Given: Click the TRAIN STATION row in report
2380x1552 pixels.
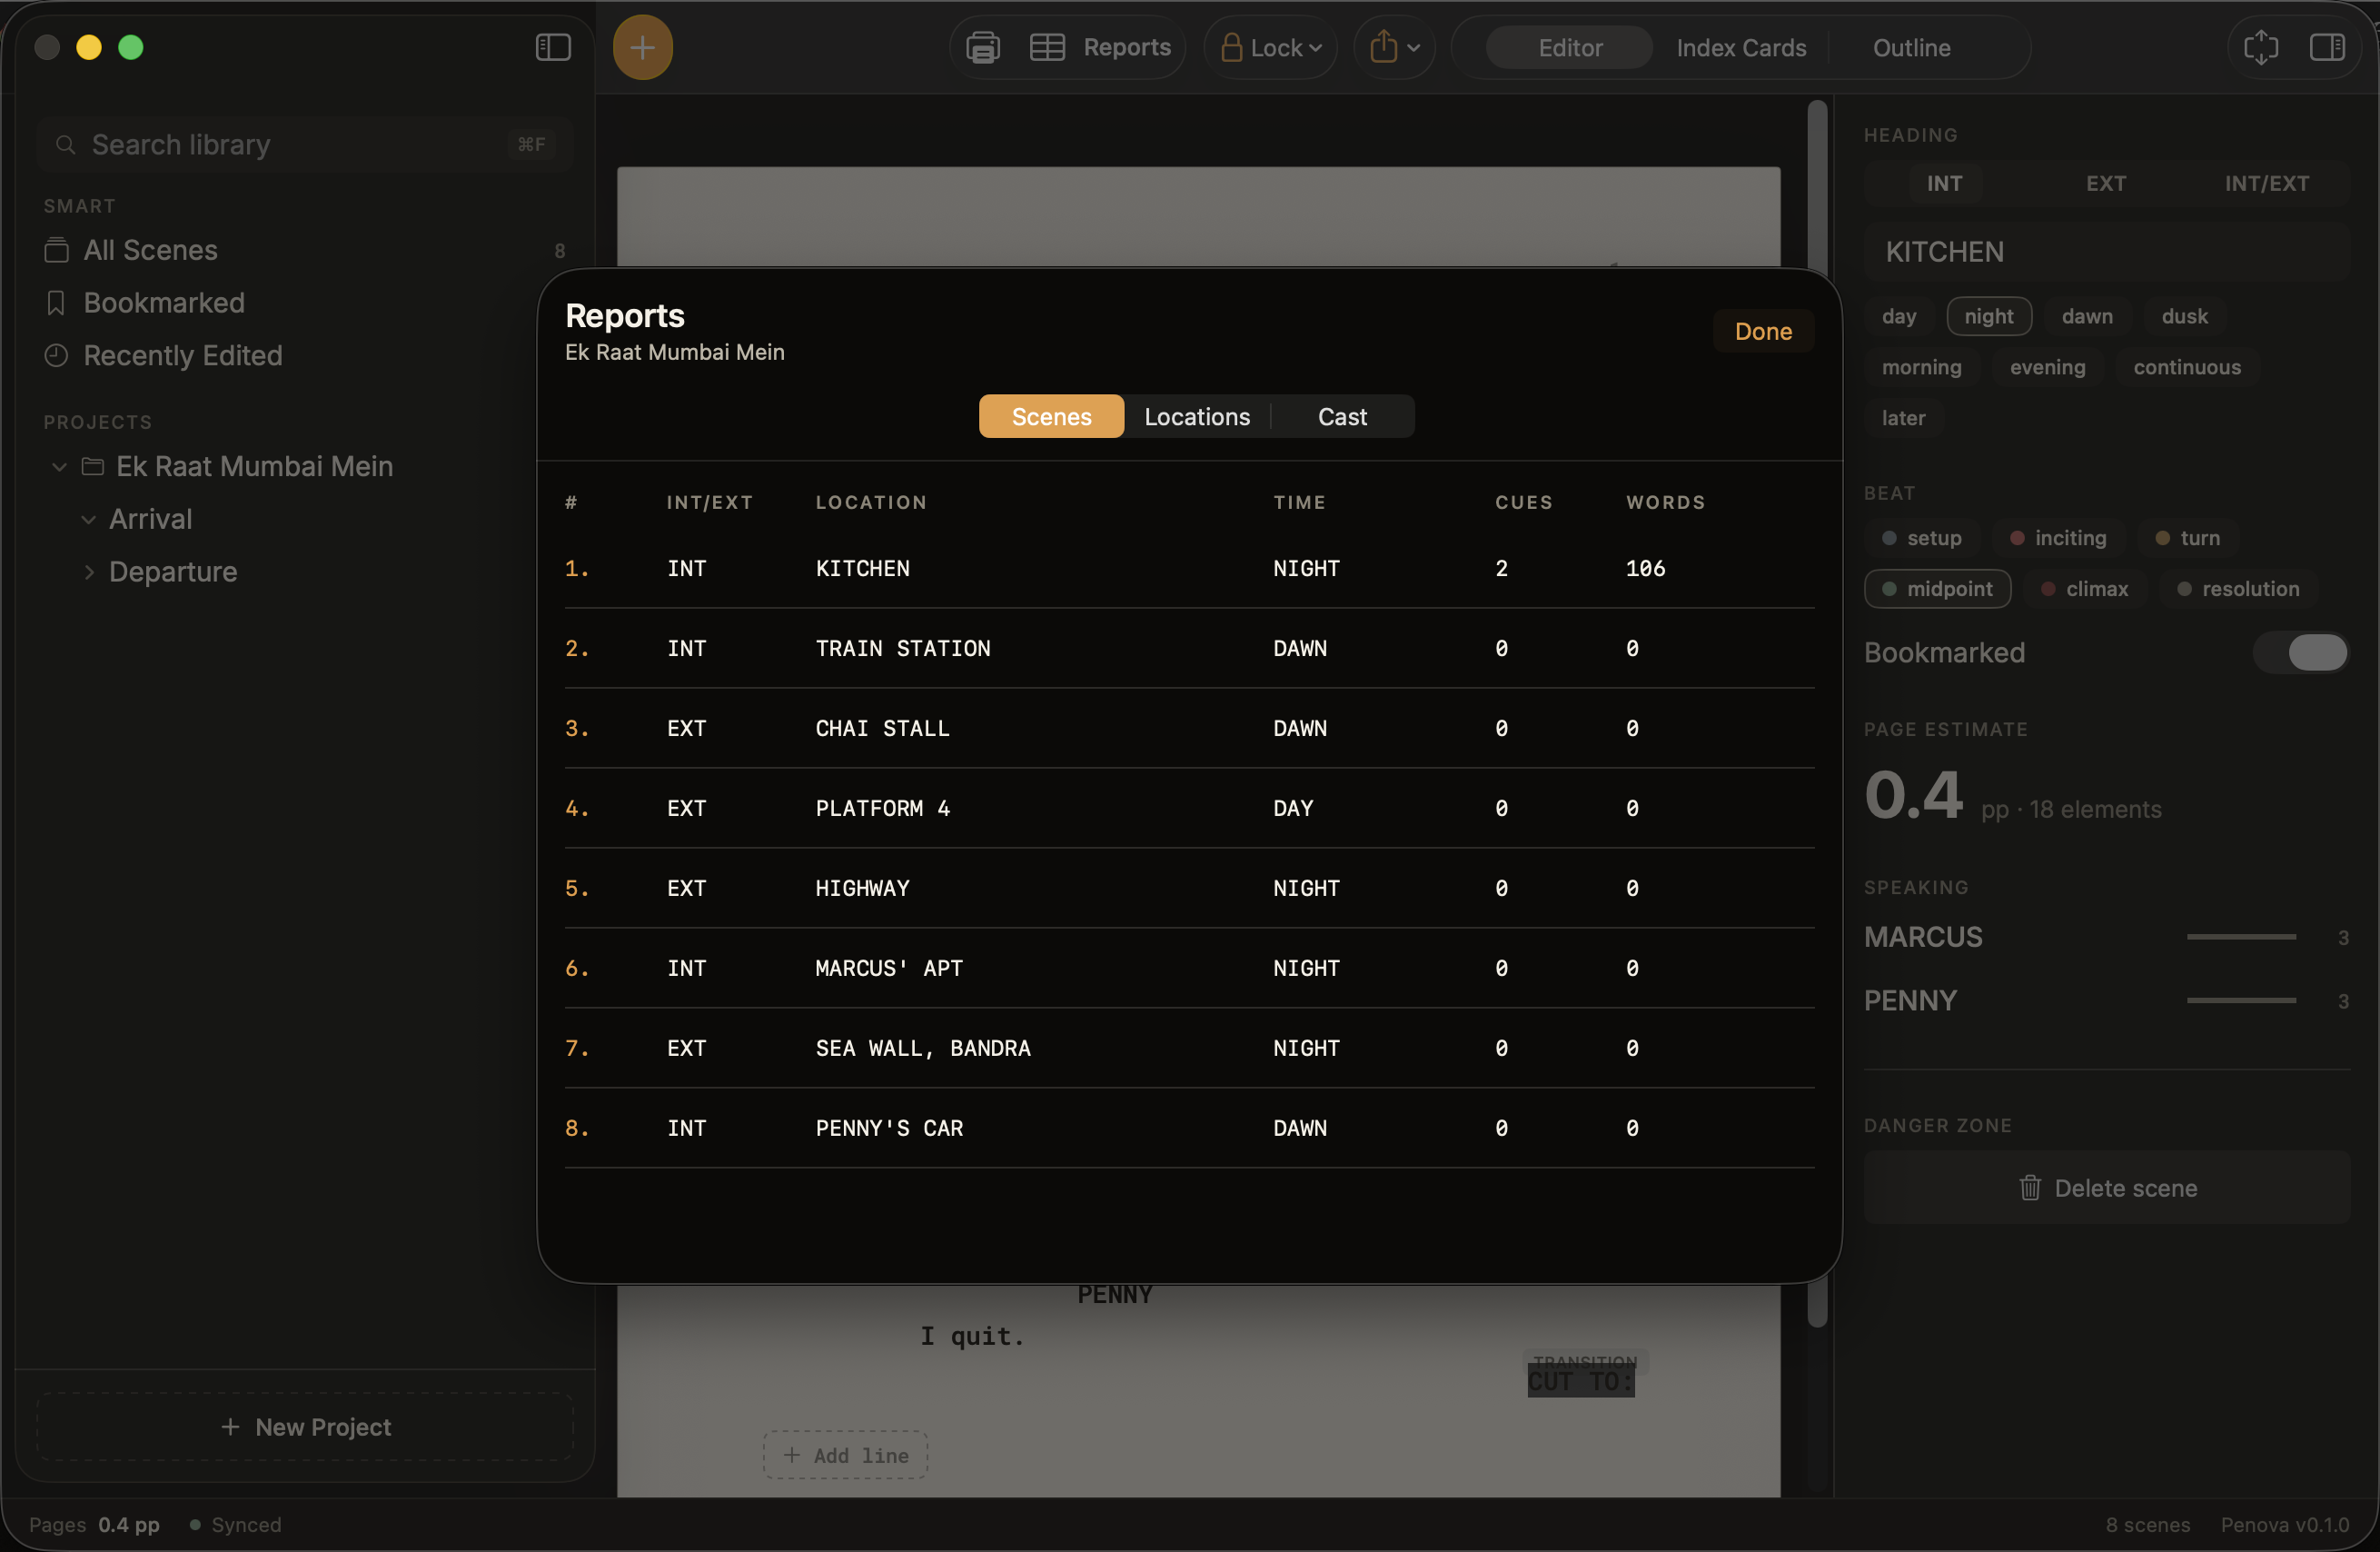Looking at the screenshot, I should 1189,648.
